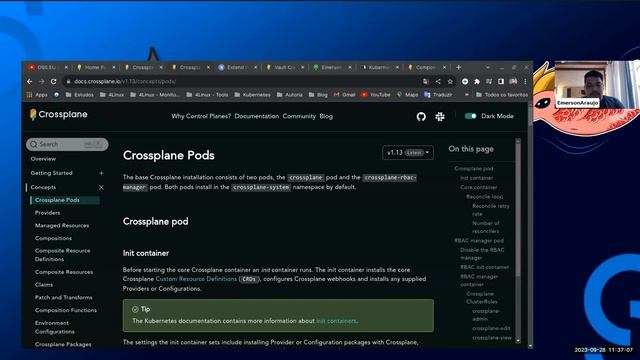Open Patch and Transforms sidebar item
Image resolution: width=640 pixels, height=360 pixels.
[64, 297]
